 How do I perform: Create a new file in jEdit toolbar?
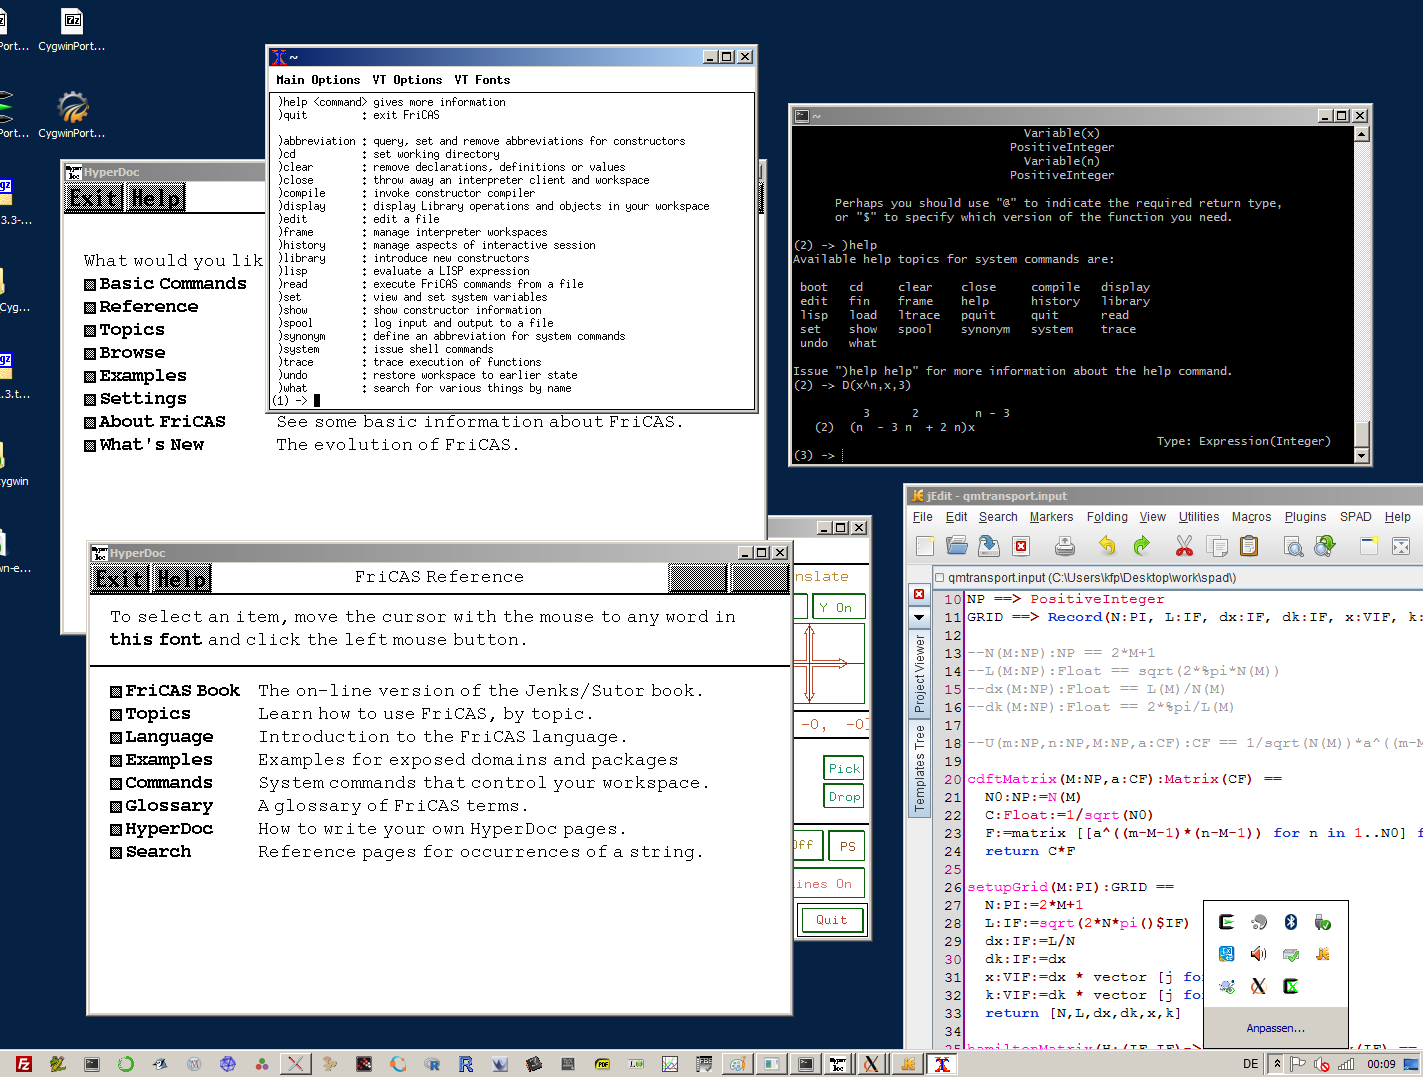tap(925, 546)
